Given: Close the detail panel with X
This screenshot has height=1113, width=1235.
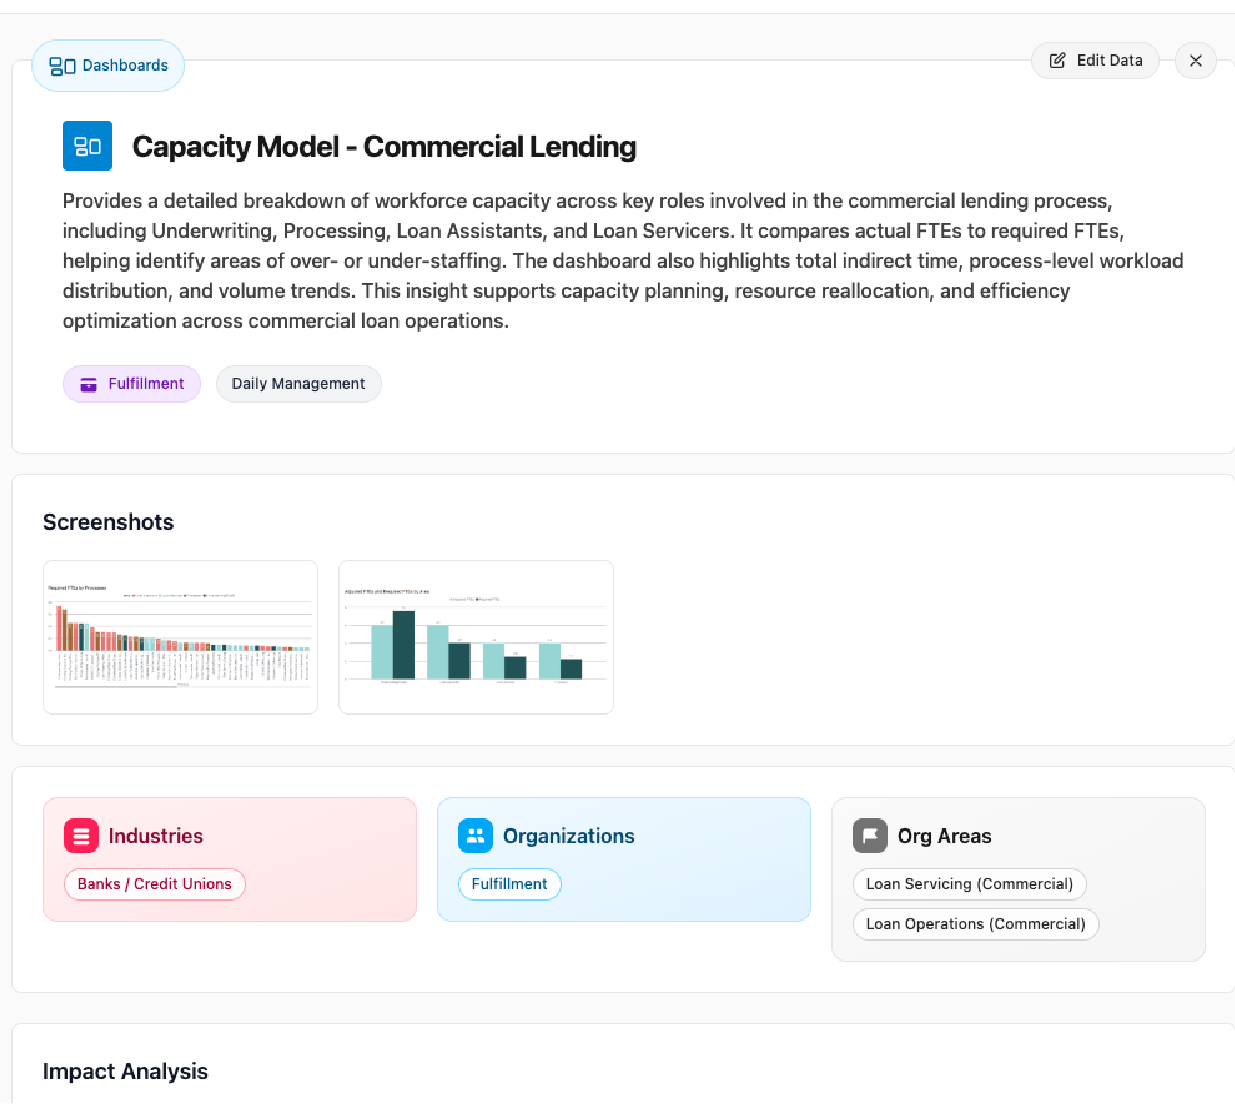Looking at the screenshot, I should point(1195,61).
